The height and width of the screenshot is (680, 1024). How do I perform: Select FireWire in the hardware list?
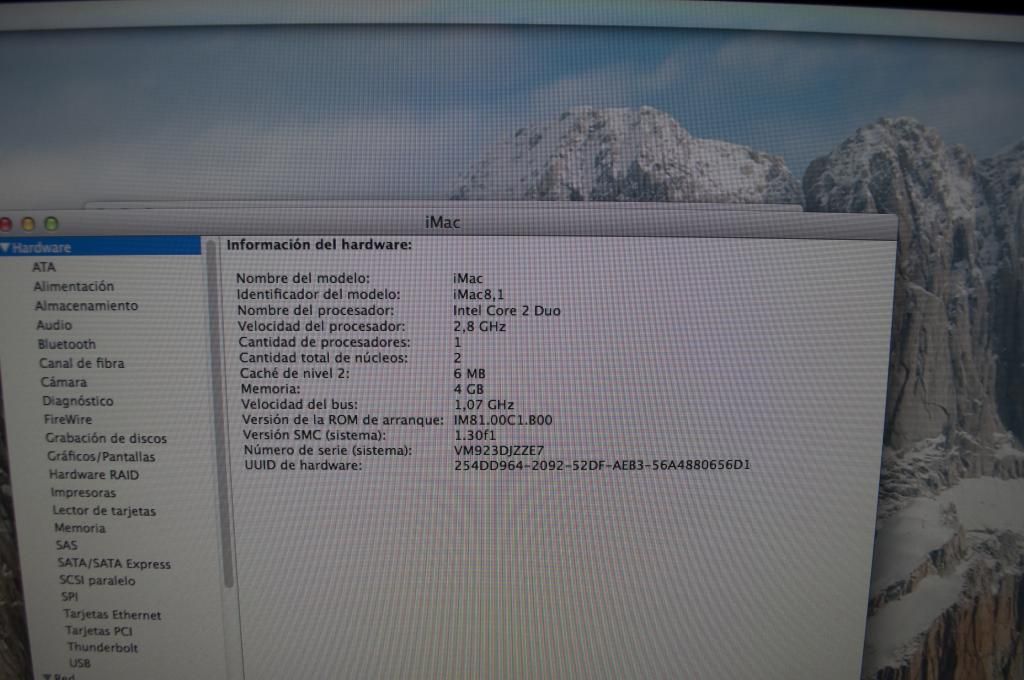click(68, 419)
